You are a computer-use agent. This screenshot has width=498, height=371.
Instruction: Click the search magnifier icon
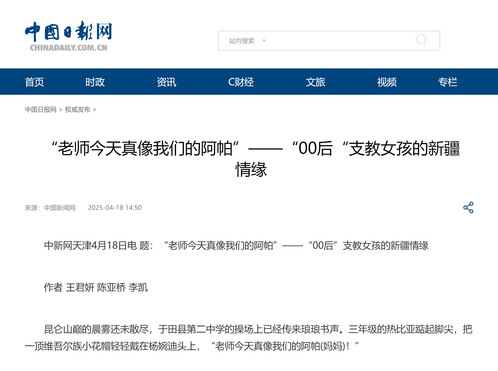pyautogui.click(x=421, y=40)
